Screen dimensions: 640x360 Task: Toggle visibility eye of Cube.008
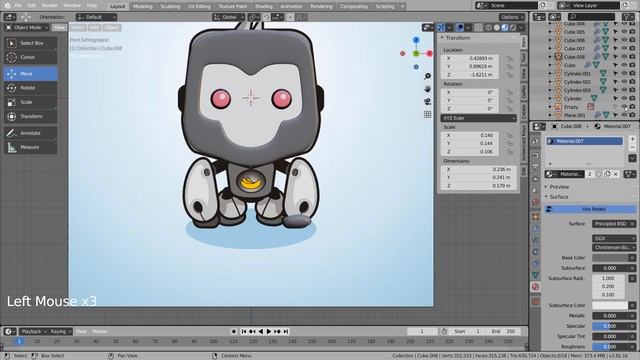[x=624, y=57]
